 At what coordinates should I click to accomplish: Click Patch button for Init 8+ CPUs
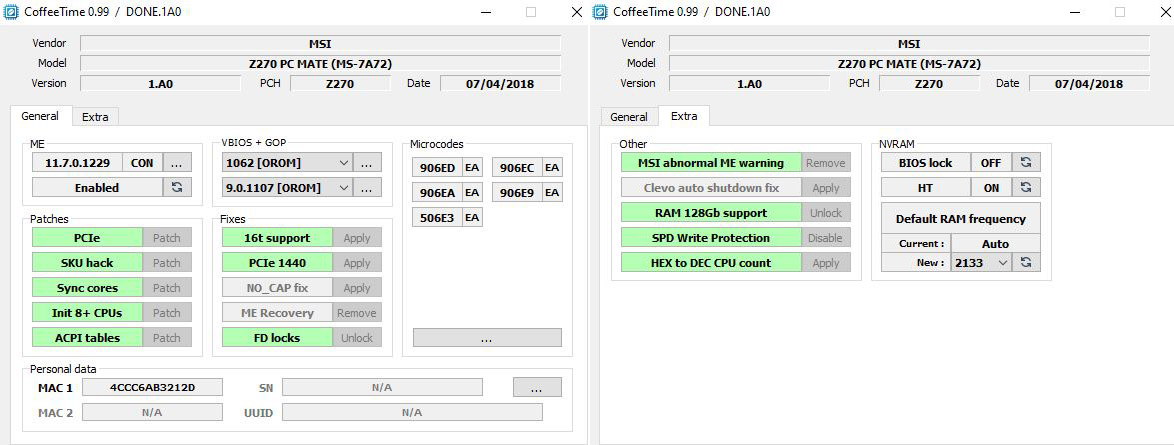click(167, 312)
